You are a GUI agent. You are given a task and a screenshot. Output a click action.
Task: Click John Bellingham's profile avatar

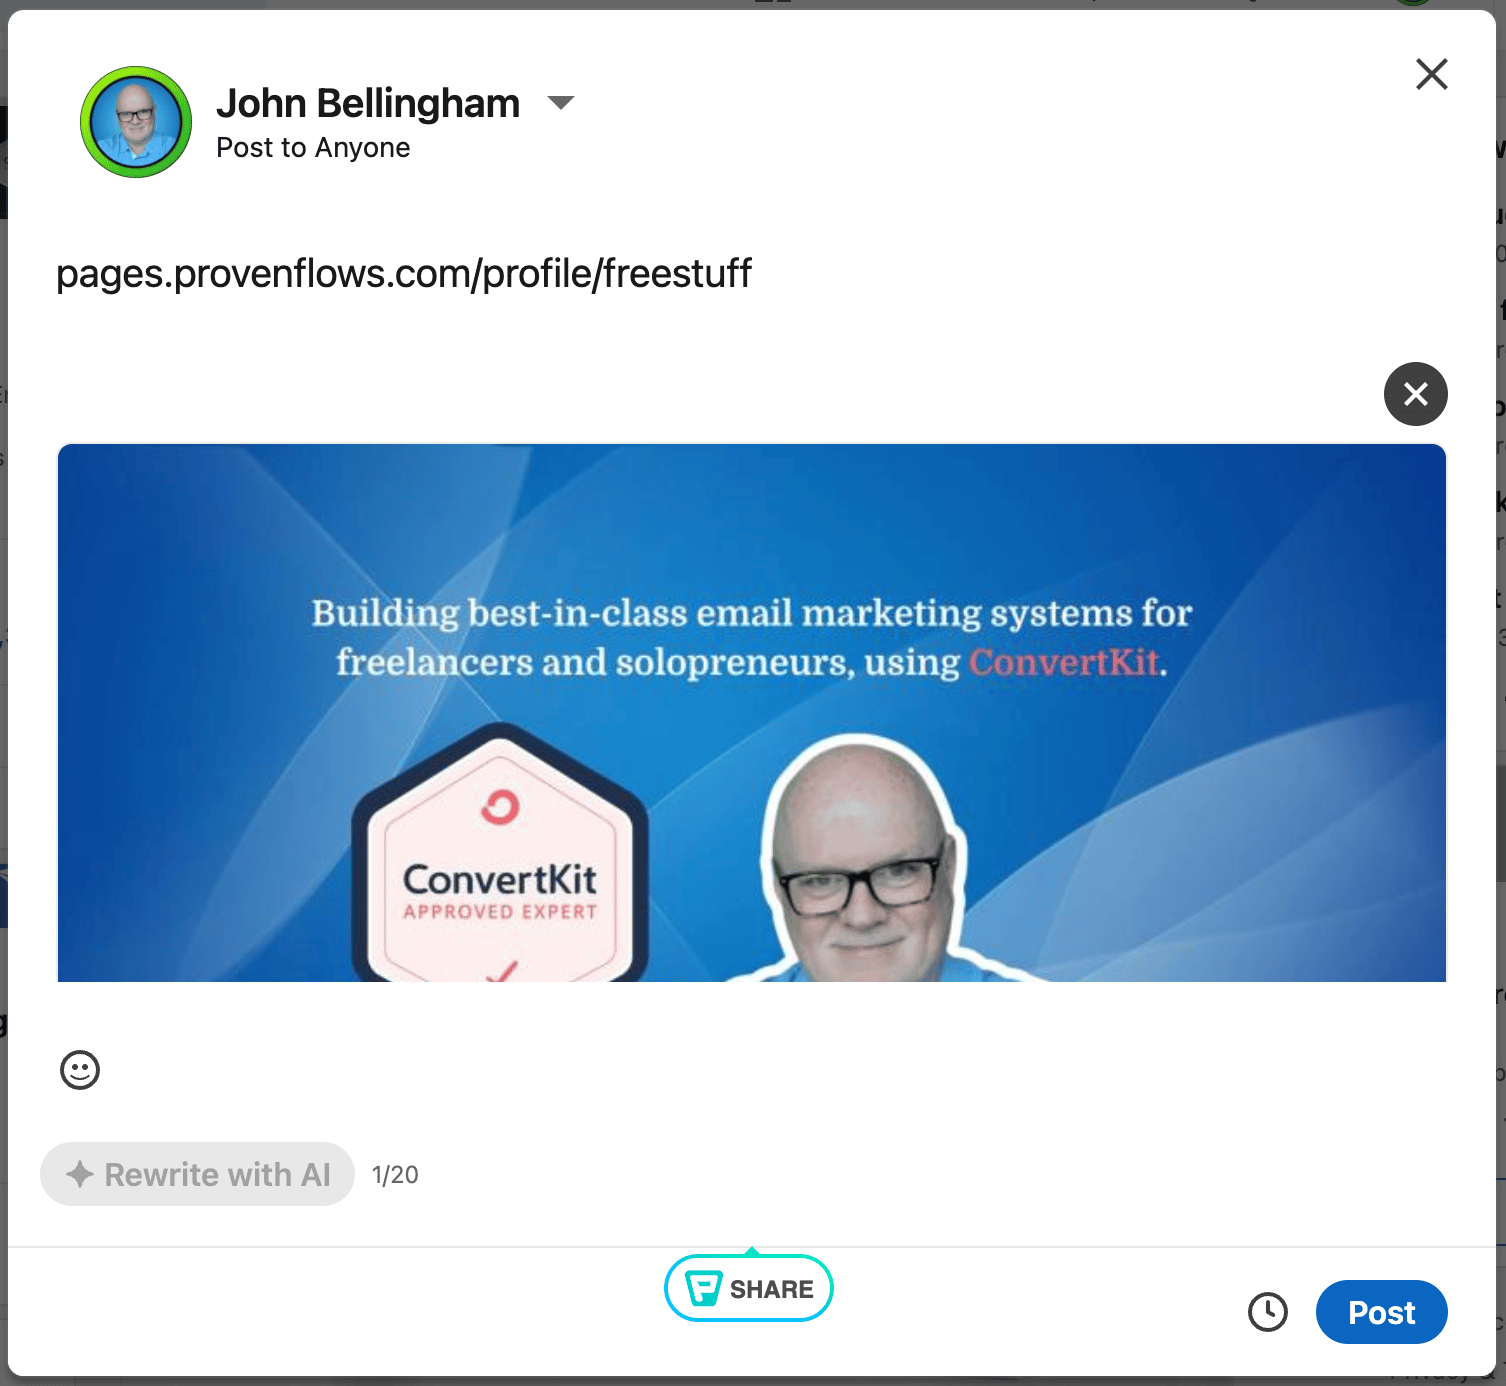(x=136, y=122)
